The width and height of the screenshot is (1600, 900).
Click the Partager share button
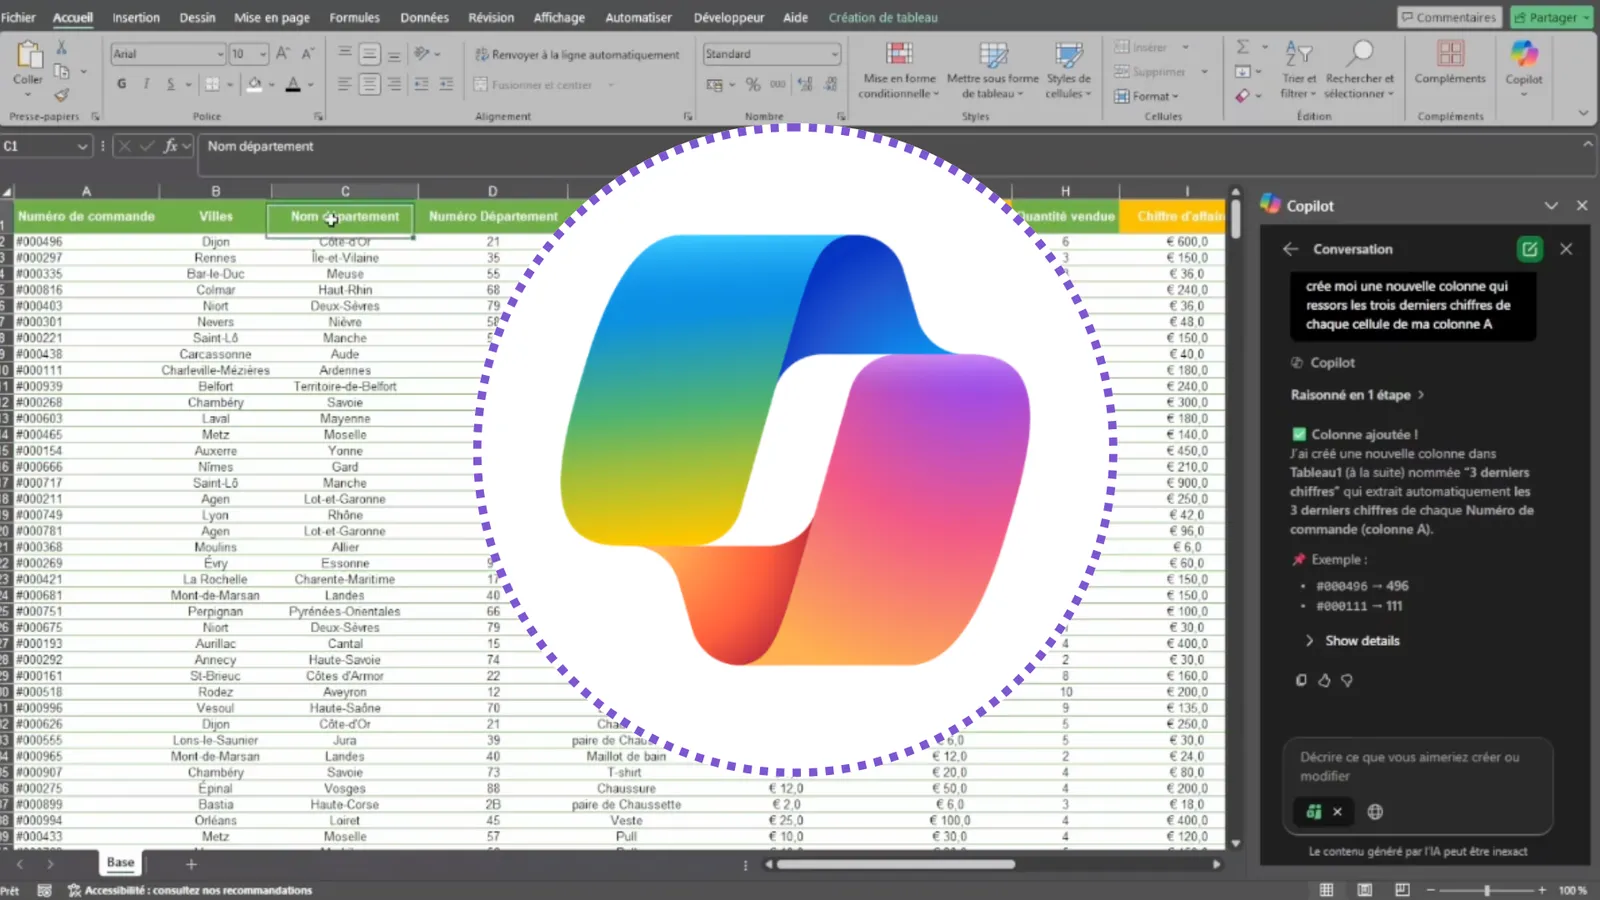1551,17
